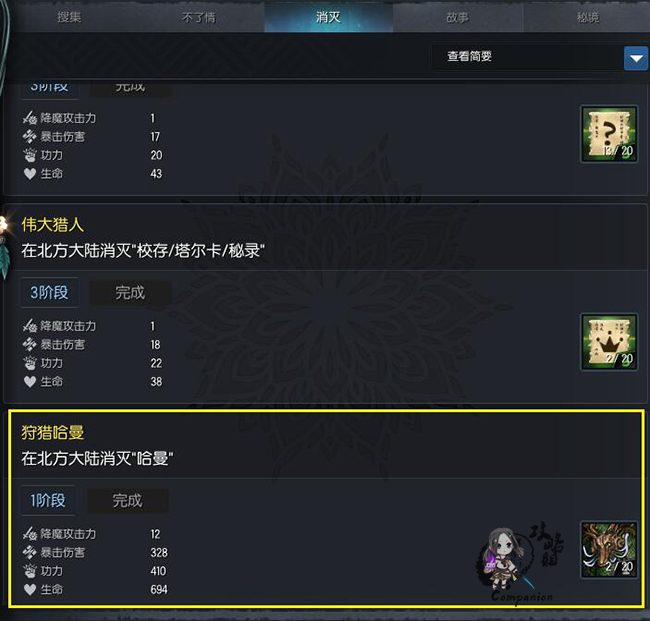The height and width of the screenshot is (621, 650).
Task: Click the heart 生命 icon in 狩猎哈曼
Action: click(30, 589)
